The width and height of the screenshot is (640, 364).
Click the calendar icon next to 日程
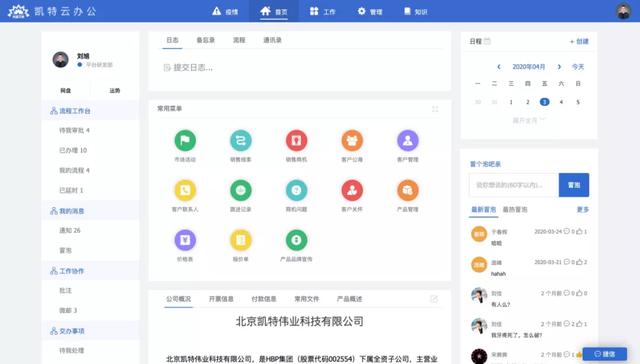(487, 41)
